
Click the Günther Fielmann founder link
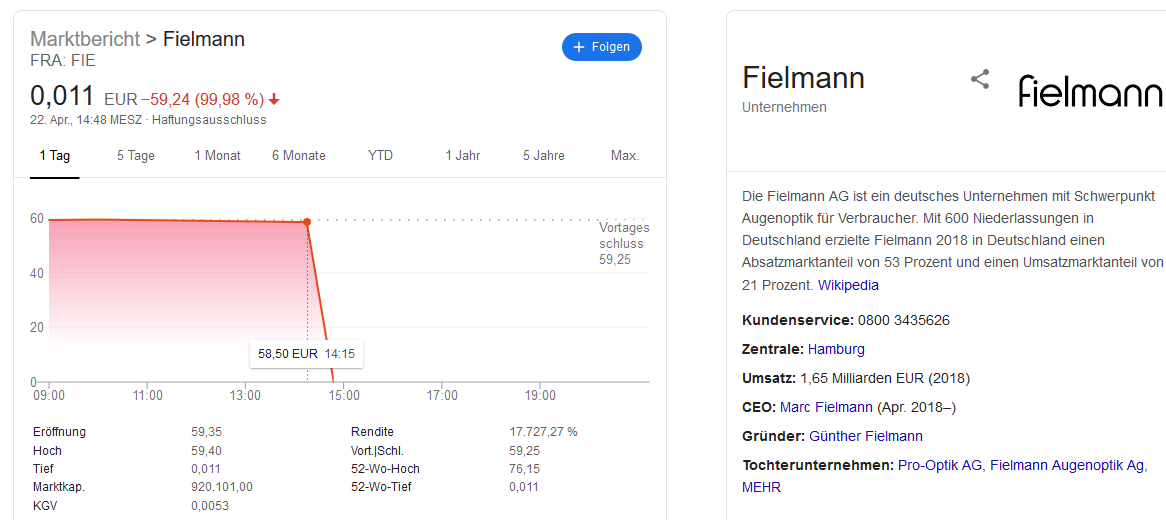coord(865,436)
